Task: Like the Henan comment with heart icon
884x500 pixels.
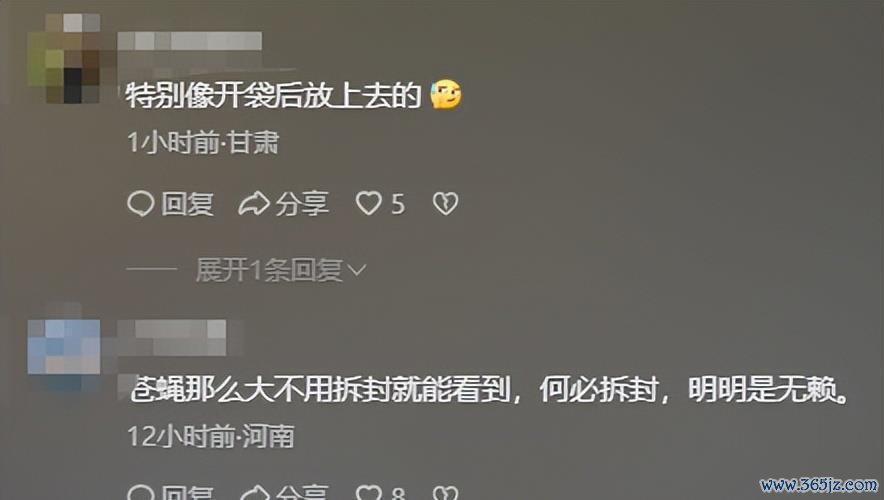Action: (369, 493)
